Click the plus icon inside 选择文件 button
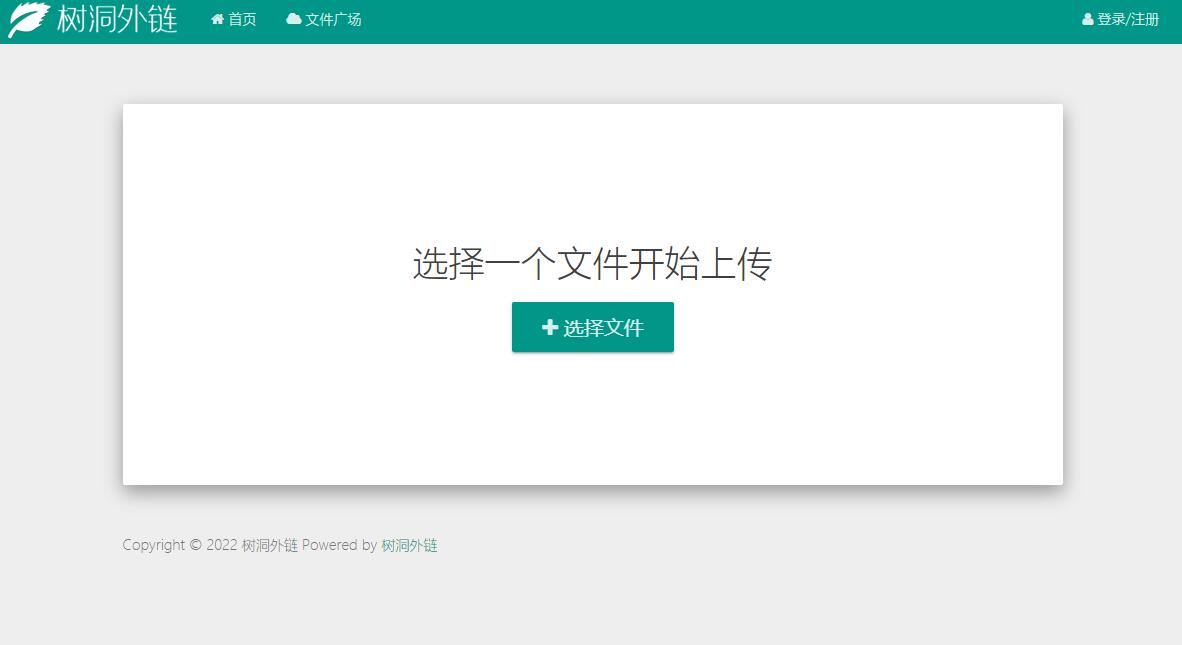This screenshot has height=645, width=1182. 549,327
